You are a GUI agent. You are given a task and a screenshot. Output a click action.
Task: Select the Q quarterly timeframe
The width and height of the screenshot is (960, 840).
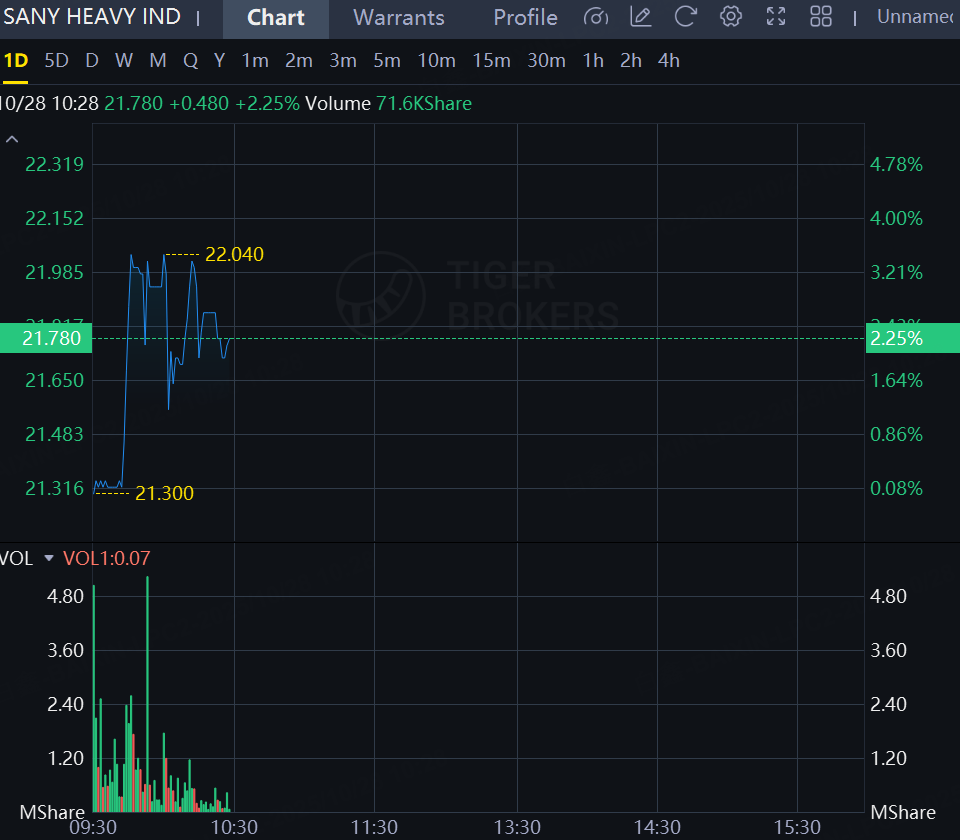(190, 61)
